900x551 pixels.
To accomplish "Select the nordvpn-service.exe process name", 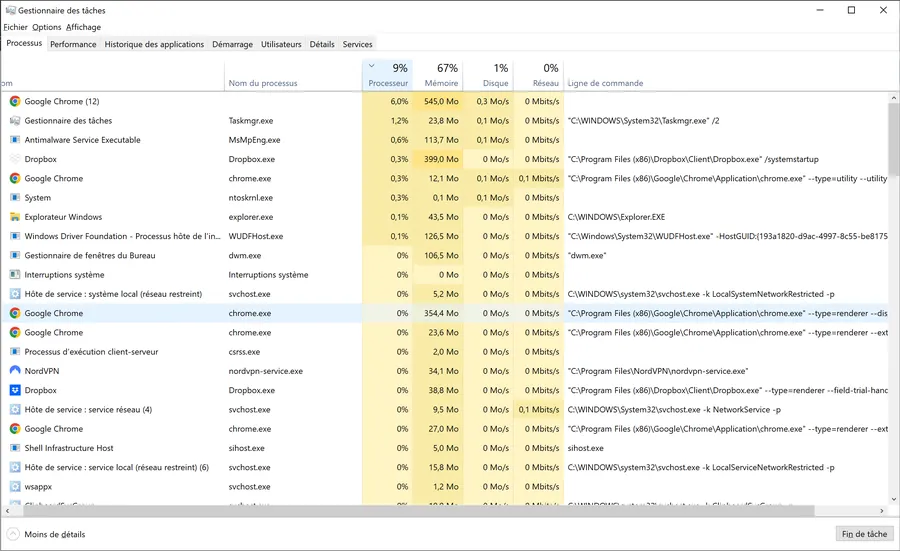I will pyautogui.click(x=266, y=371).
